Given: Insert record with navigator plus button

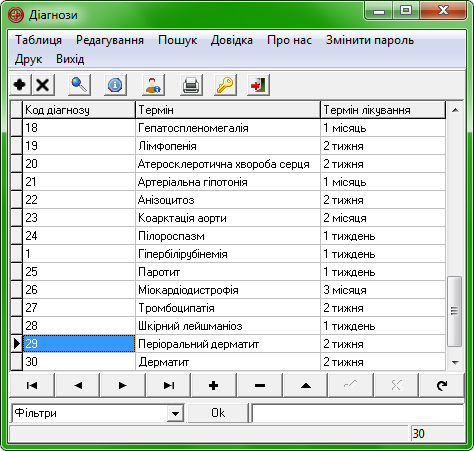Looking at the screenshot, I should [x=214, y=385].
